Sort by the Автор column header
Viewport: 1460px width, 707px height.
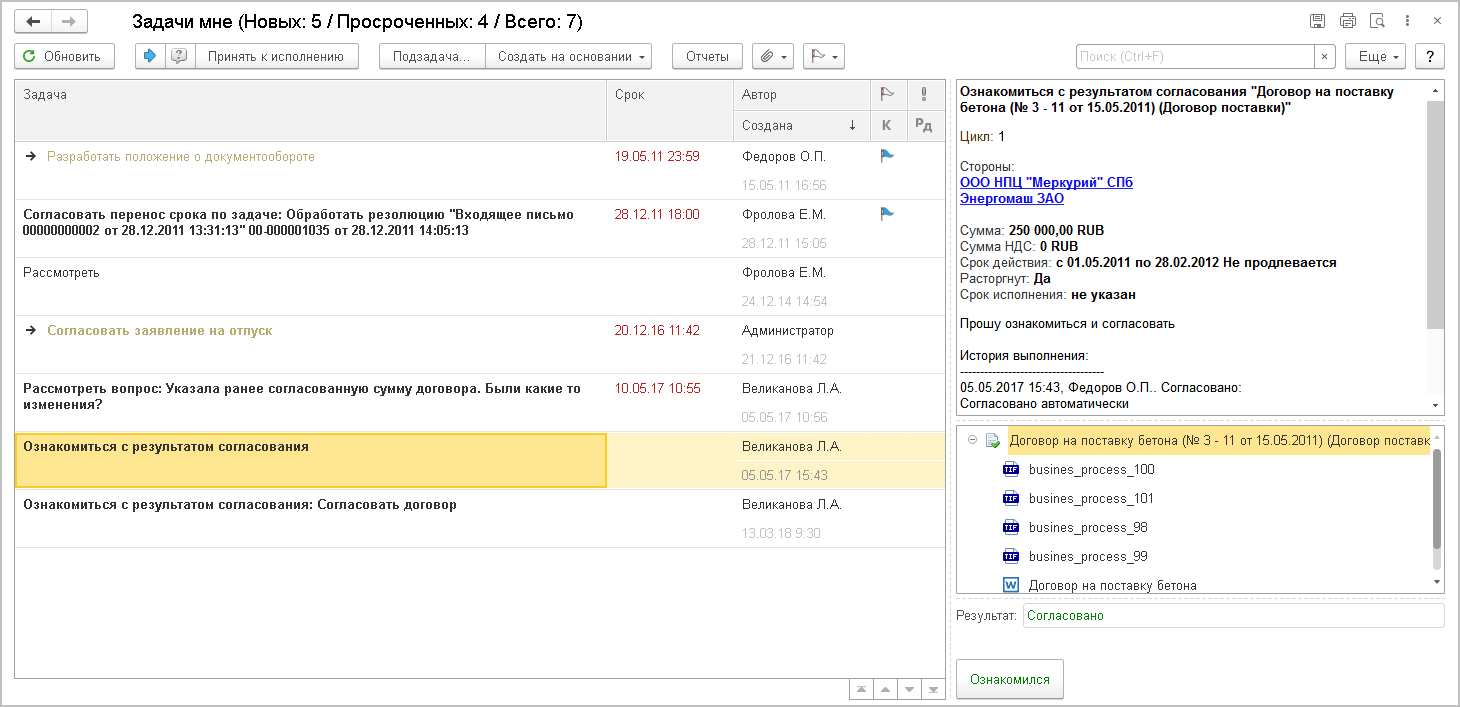pos(802,95)
